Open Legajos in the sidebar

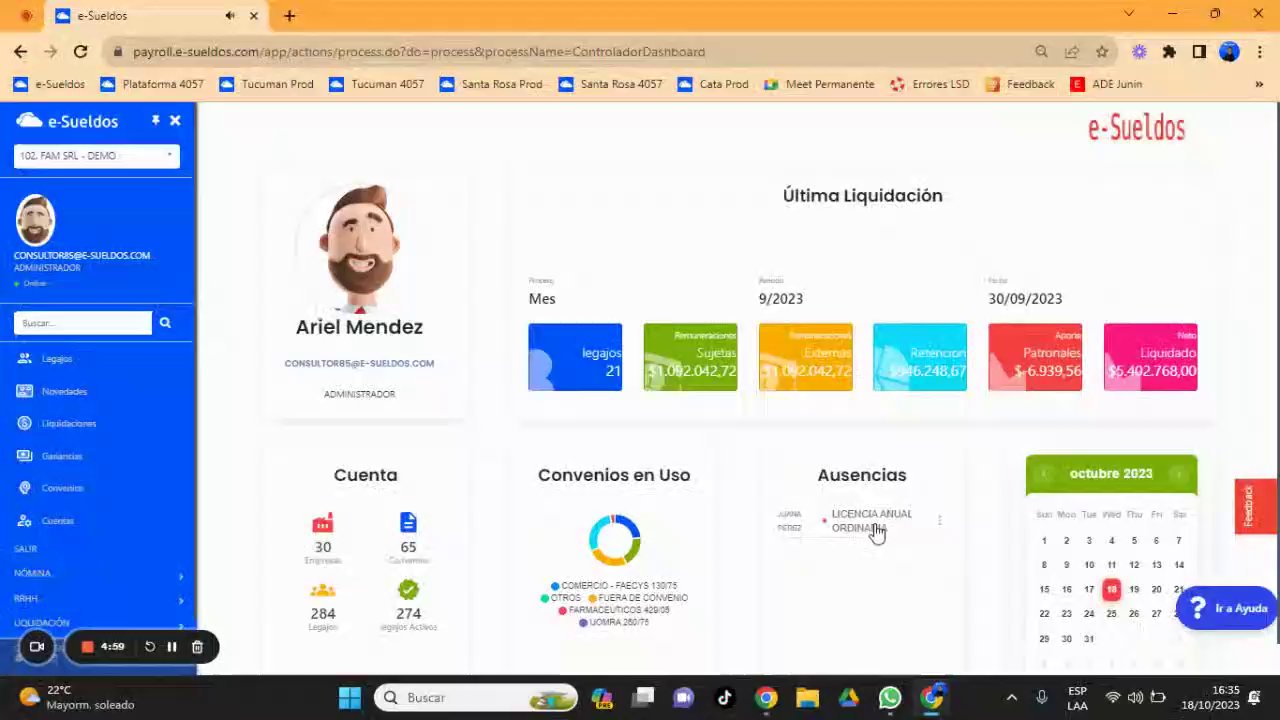tap(57, 359)
